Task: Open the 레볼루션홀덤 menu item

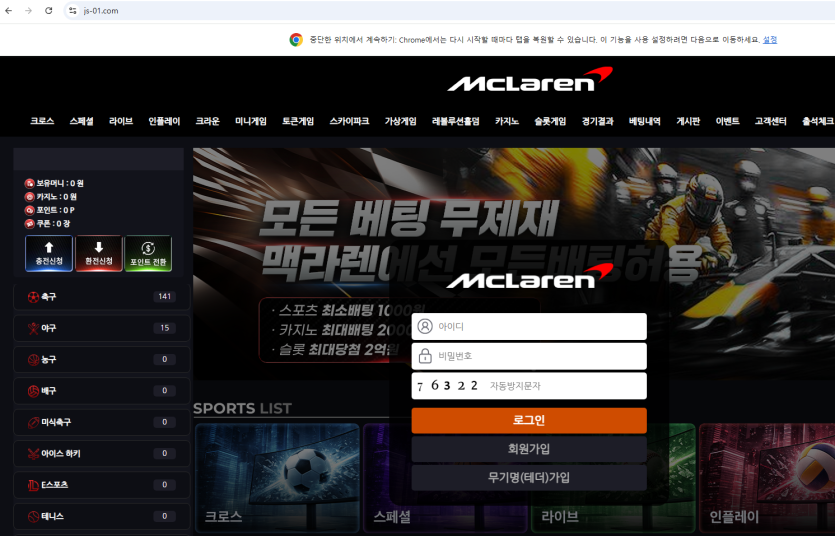Action: 456,121
